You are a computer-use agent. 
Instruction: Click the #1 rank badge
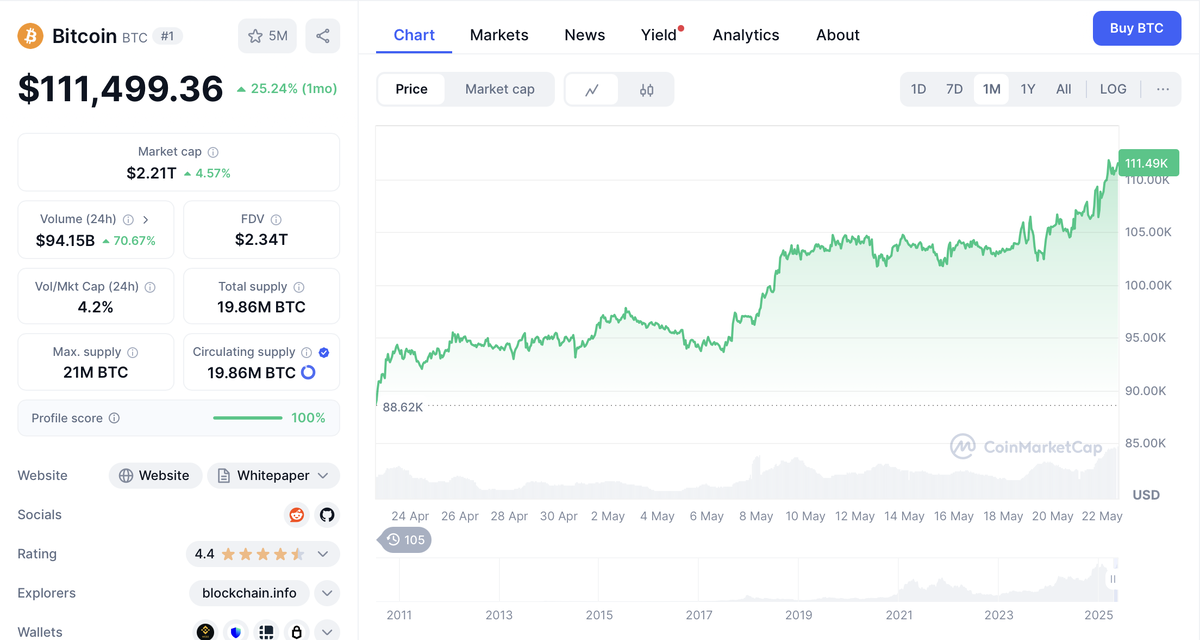click(x=168, y=36)
